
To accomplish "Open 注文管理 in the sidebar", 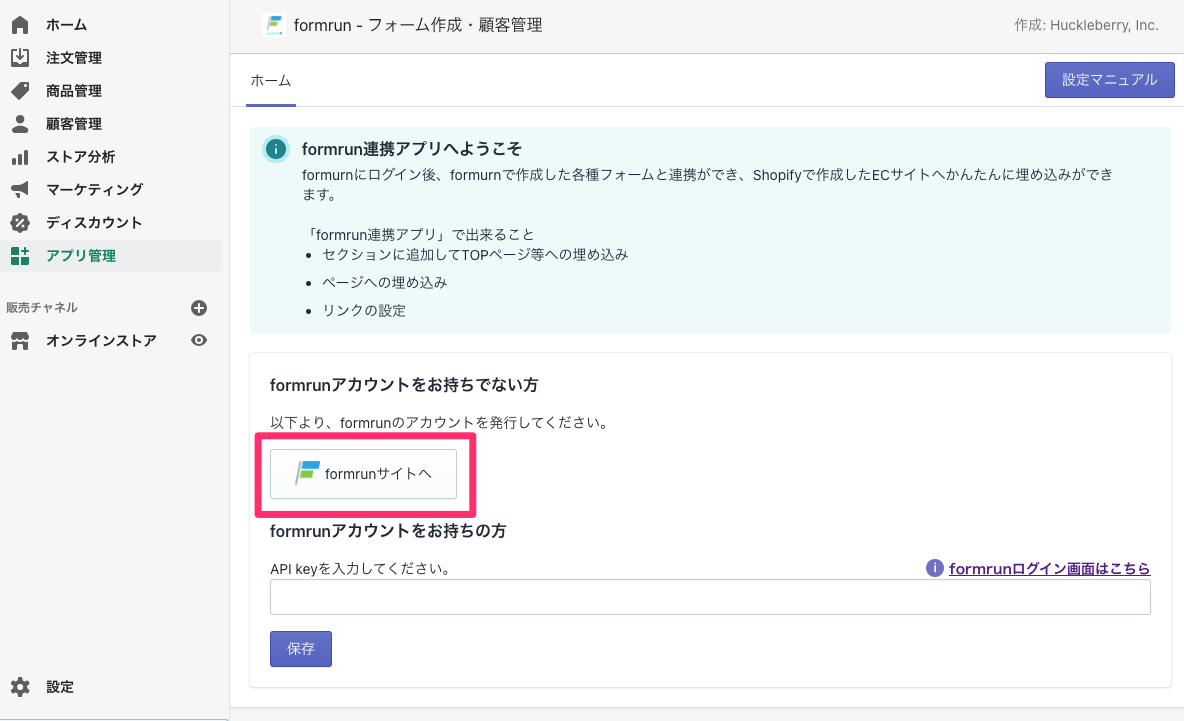I will 74,58.
